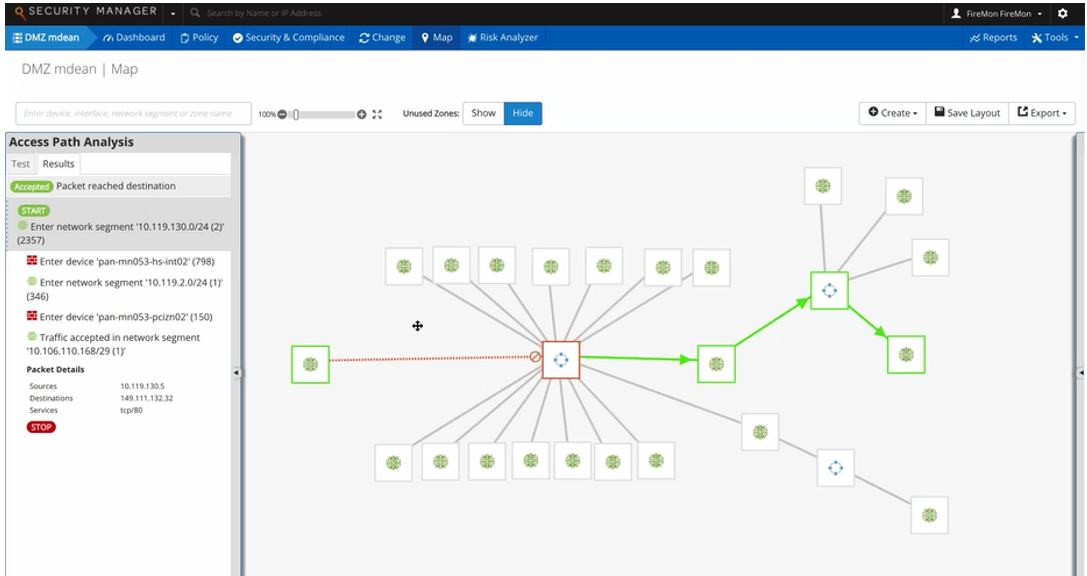This screenshot has width=1087, height=576.
Task: Click zoom in plus icon
Action: pos(362,114)
